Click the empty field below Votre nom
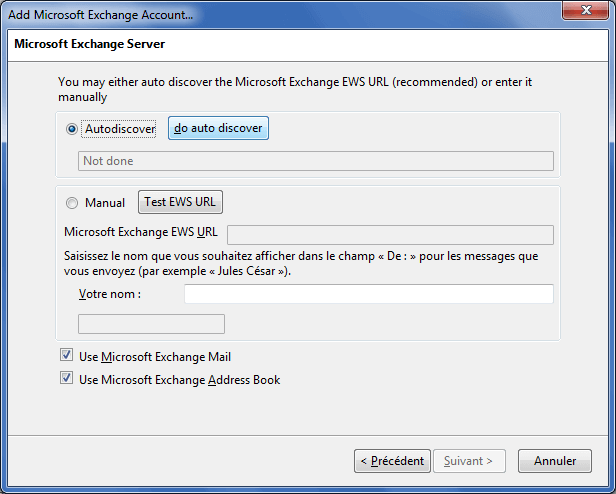The image size is (616, 494). click(151, 324)
